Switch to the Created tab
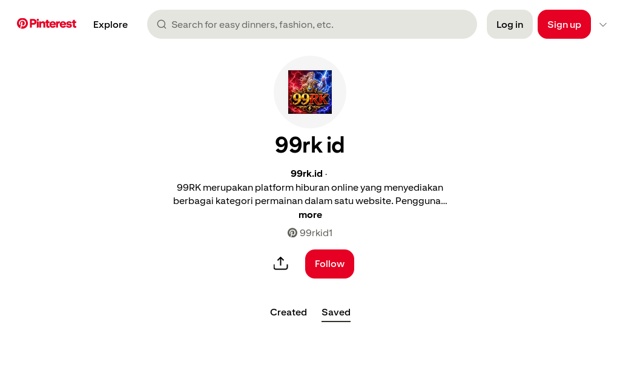Image resolution: width=620 pixels, height=370 pixels. click(x=288, y=312)
